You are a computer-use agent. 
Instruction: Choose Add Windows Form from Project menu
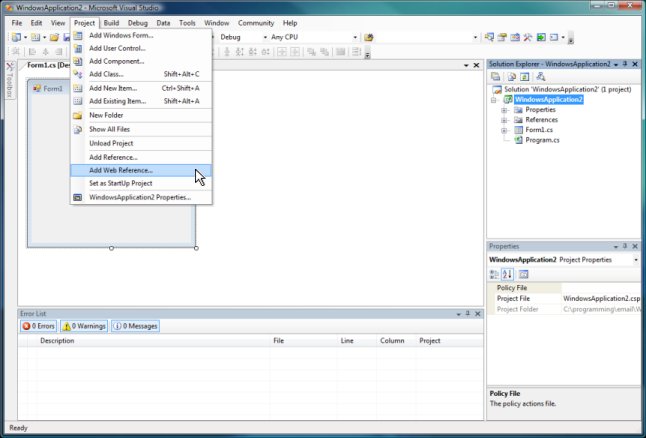[x=141, y=35]
